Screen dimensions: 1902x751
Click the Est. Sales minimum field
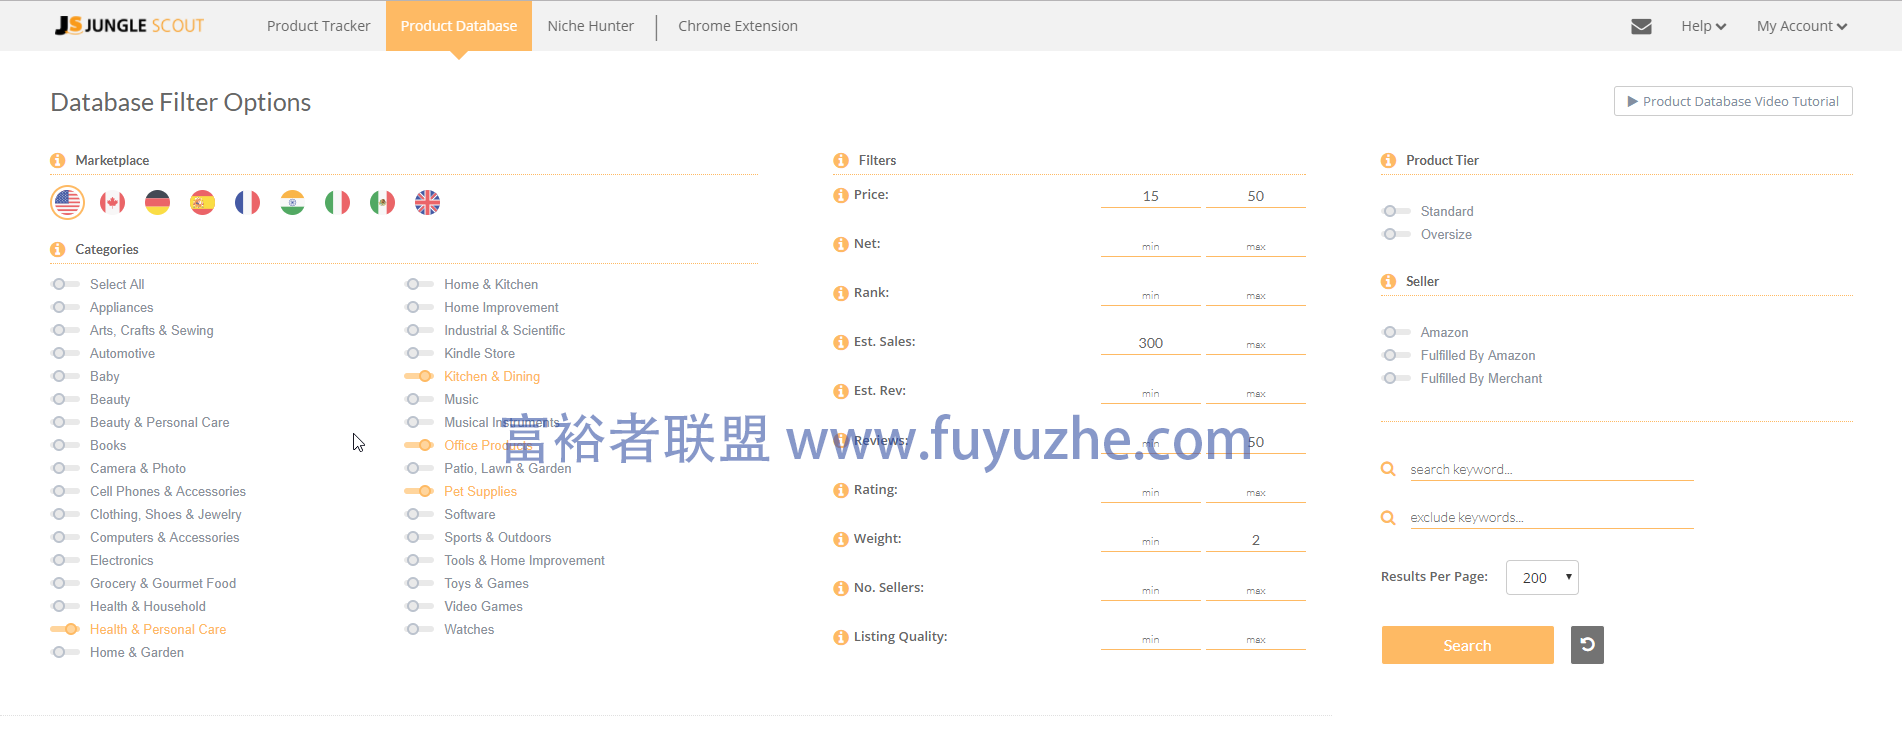1151,343
